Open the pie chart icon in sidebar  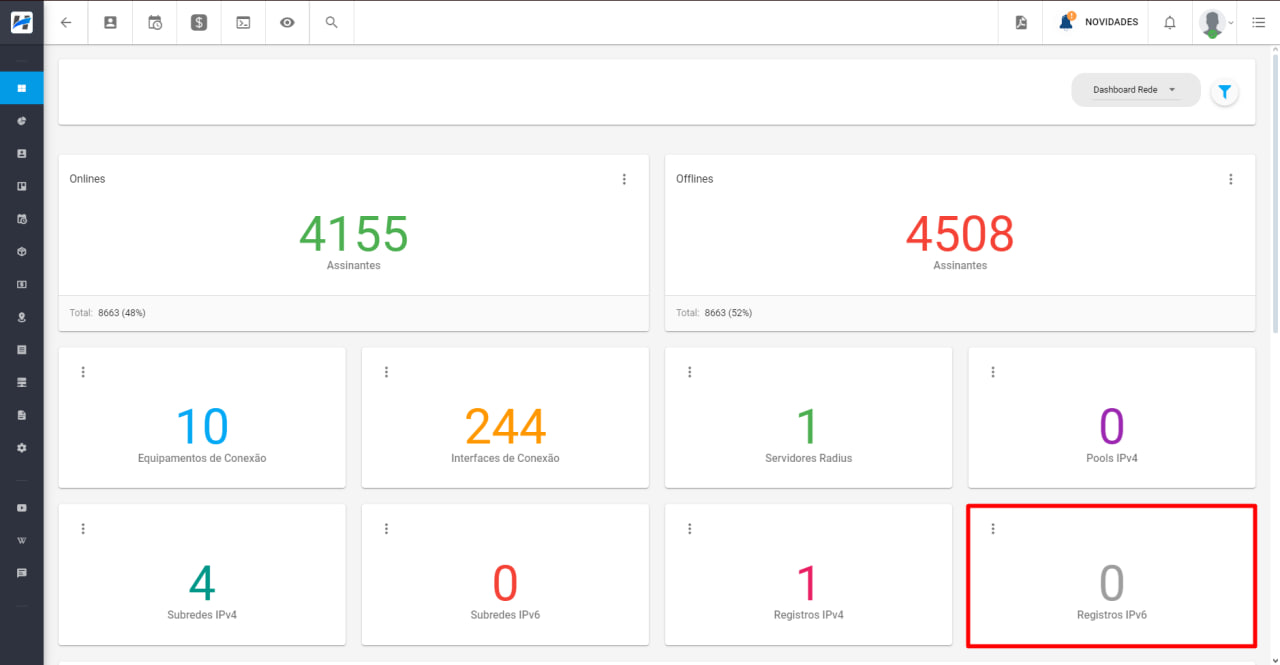(x=22, y=121)
